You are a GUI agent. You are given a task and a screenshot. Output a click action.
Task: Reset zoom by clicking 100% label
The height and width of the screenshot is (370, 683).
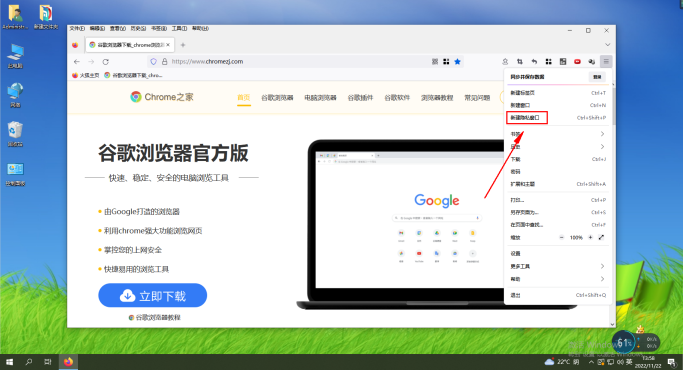(576, 238)
